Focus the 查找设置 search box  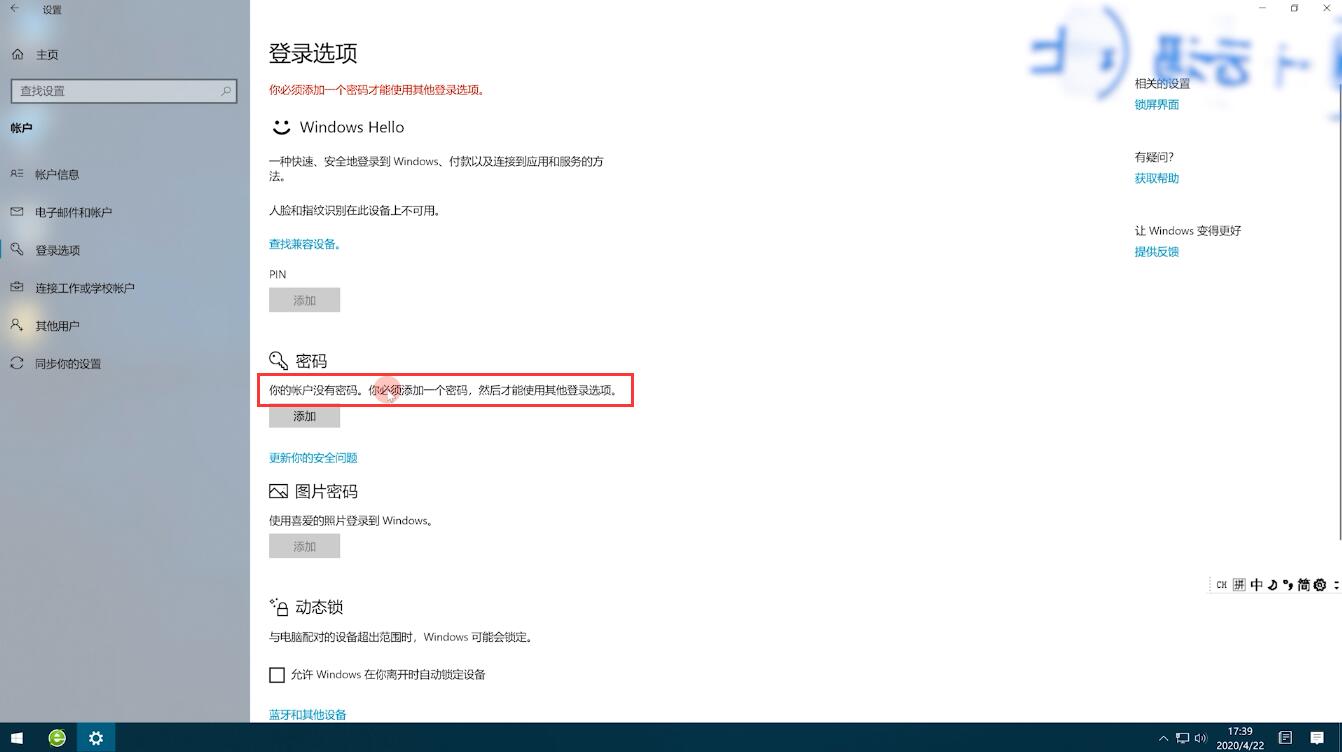(124, 91)
